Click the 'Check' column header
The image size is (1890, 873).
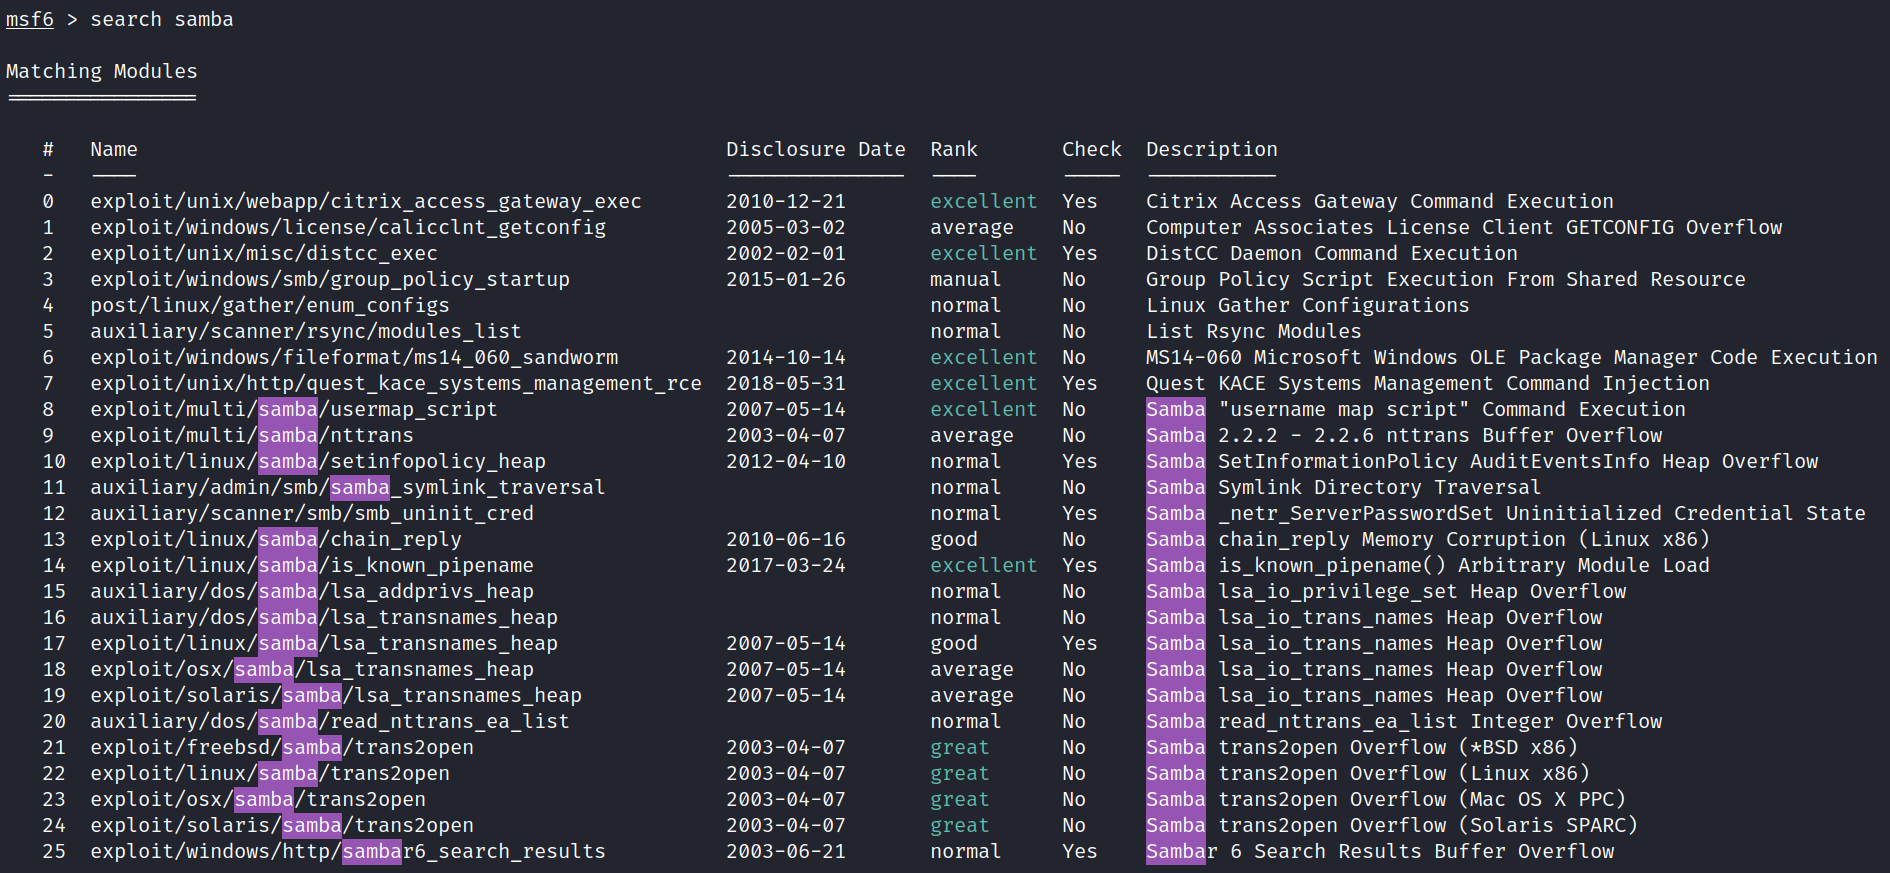(x=1092, y=149)
